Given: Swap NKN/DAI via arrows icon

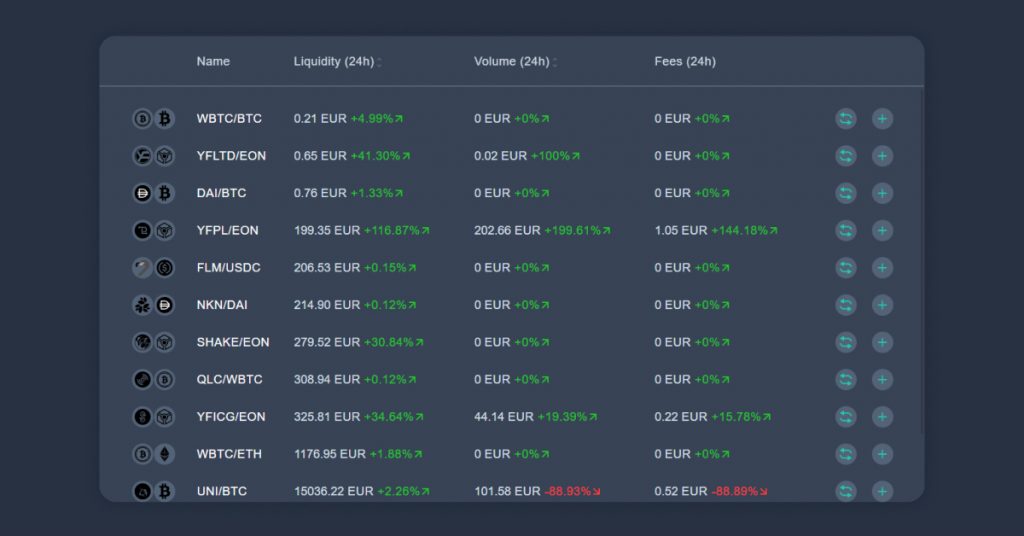Looking at the screenshot, I should (846, 305).
